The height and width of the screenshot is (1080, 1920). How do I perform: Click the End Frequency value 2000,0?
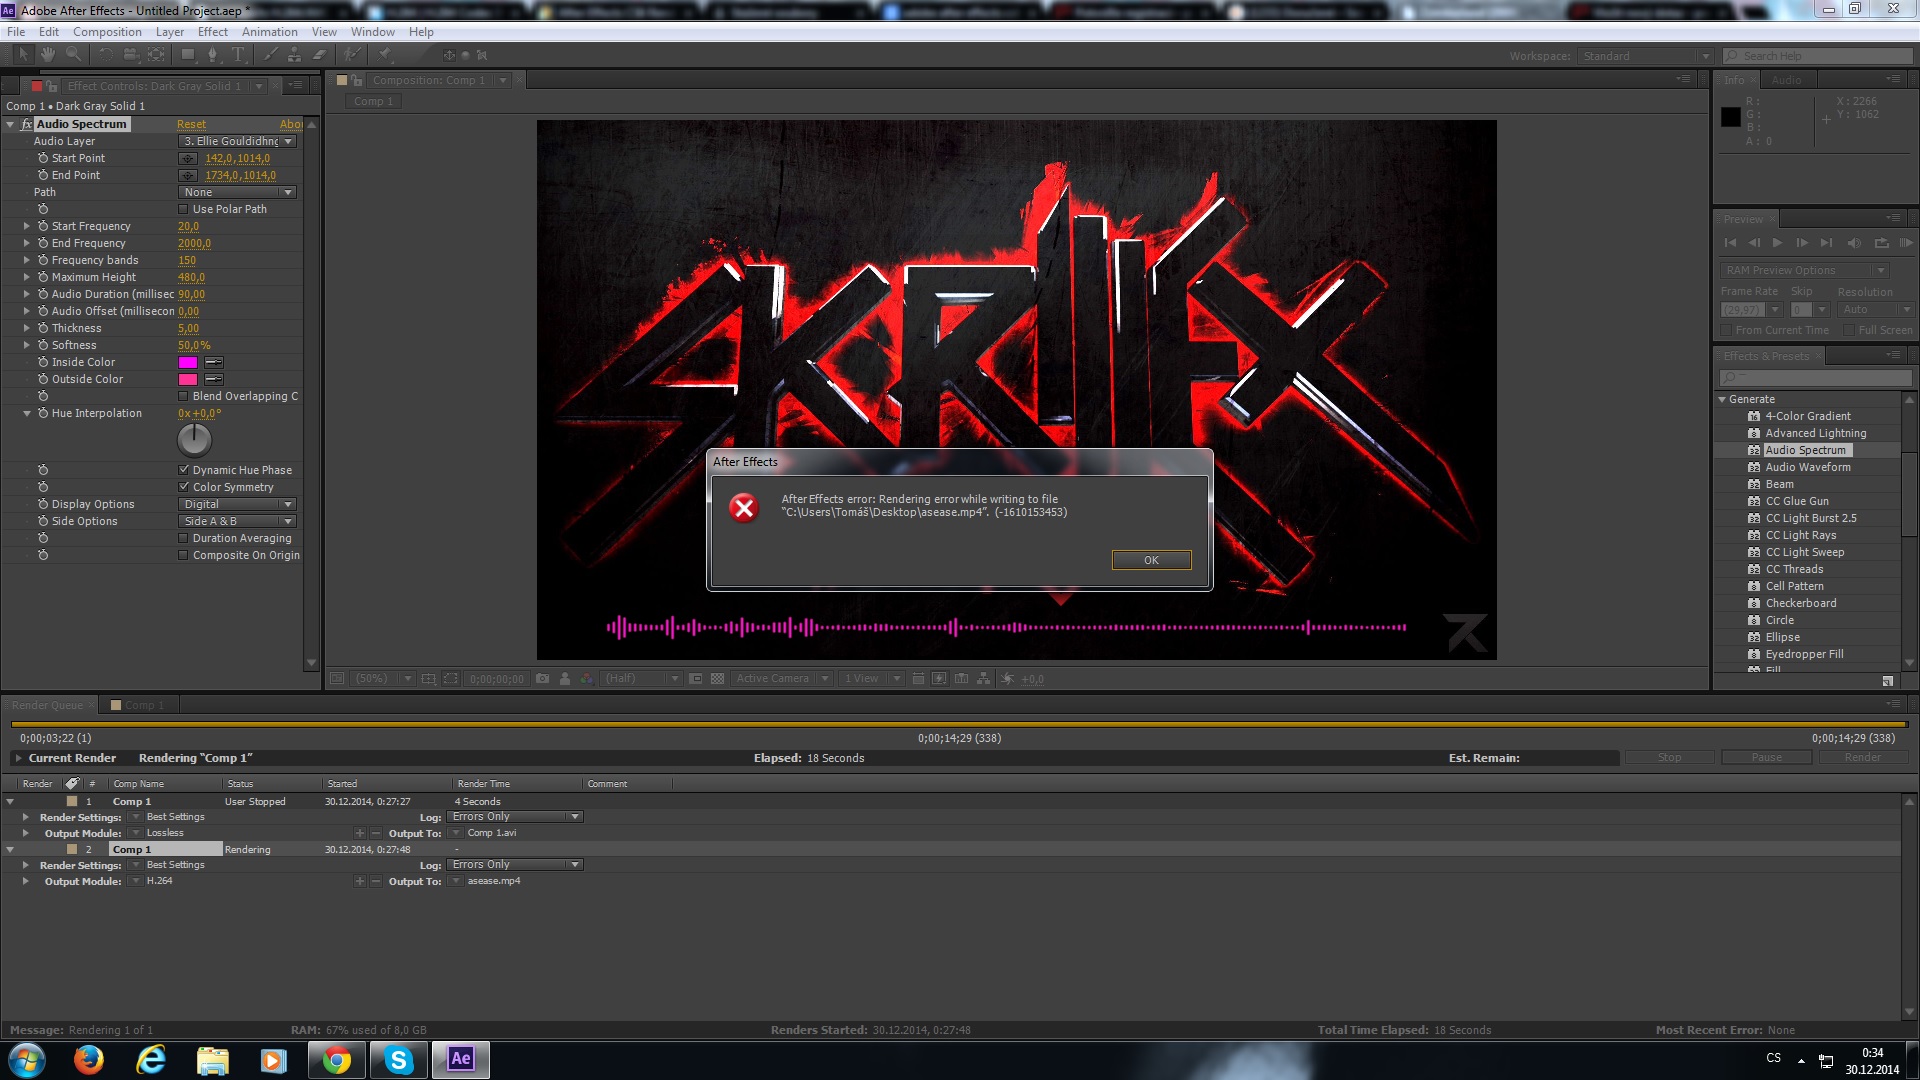point(194,243)
